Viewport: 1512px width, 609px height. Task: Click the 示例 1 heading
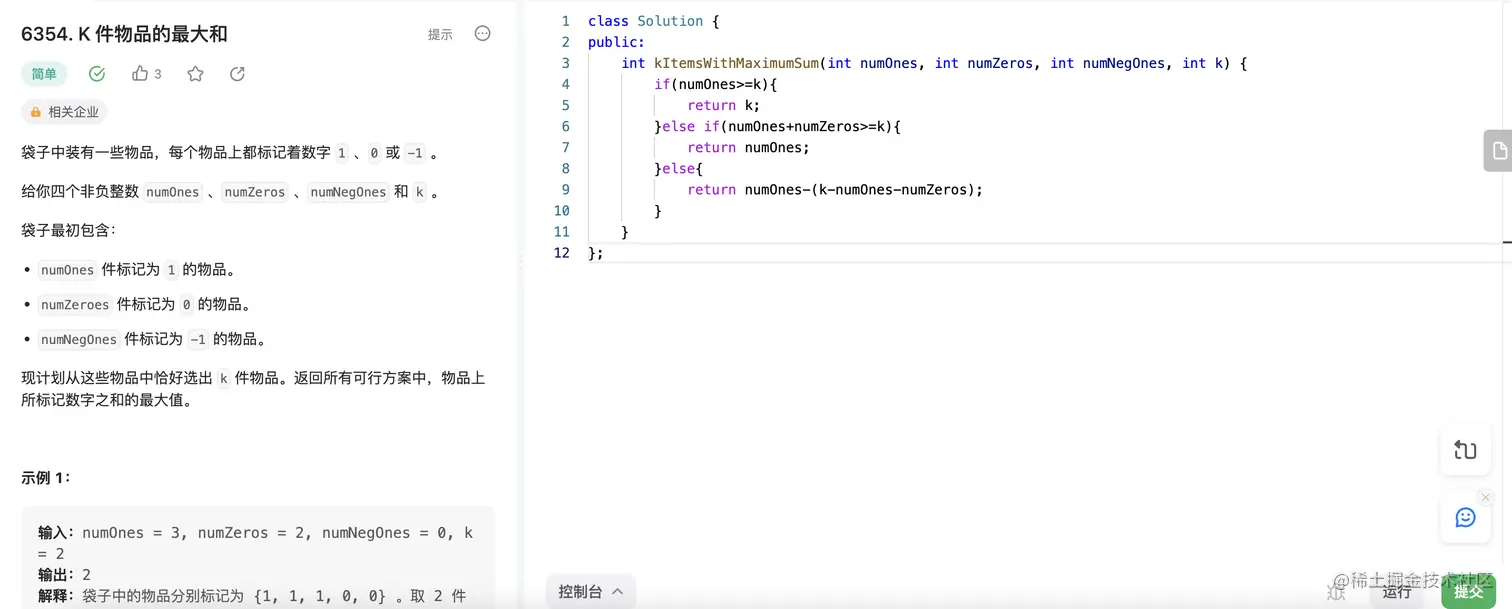(46, 478)
